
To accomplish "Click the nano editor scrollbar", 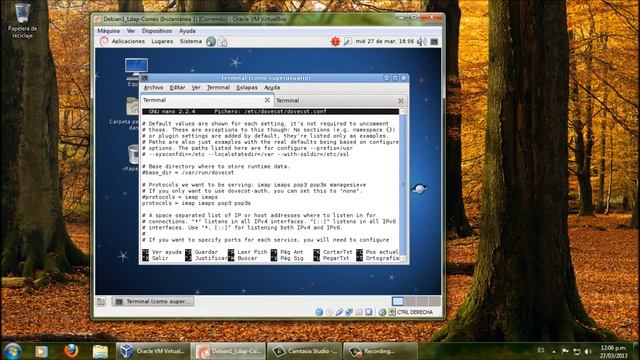I will [403, 185].
